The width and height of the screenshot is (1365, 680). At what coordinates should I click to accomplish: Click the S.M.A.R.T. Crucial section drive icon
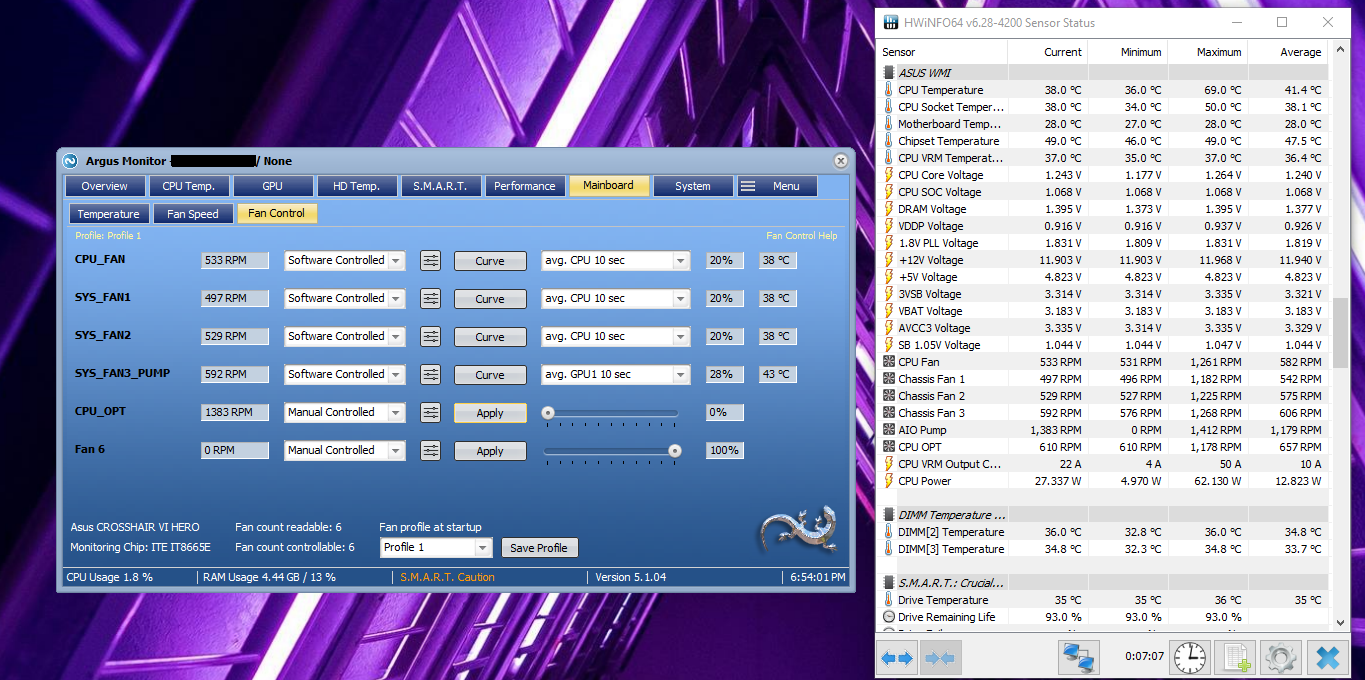[889, 583]
